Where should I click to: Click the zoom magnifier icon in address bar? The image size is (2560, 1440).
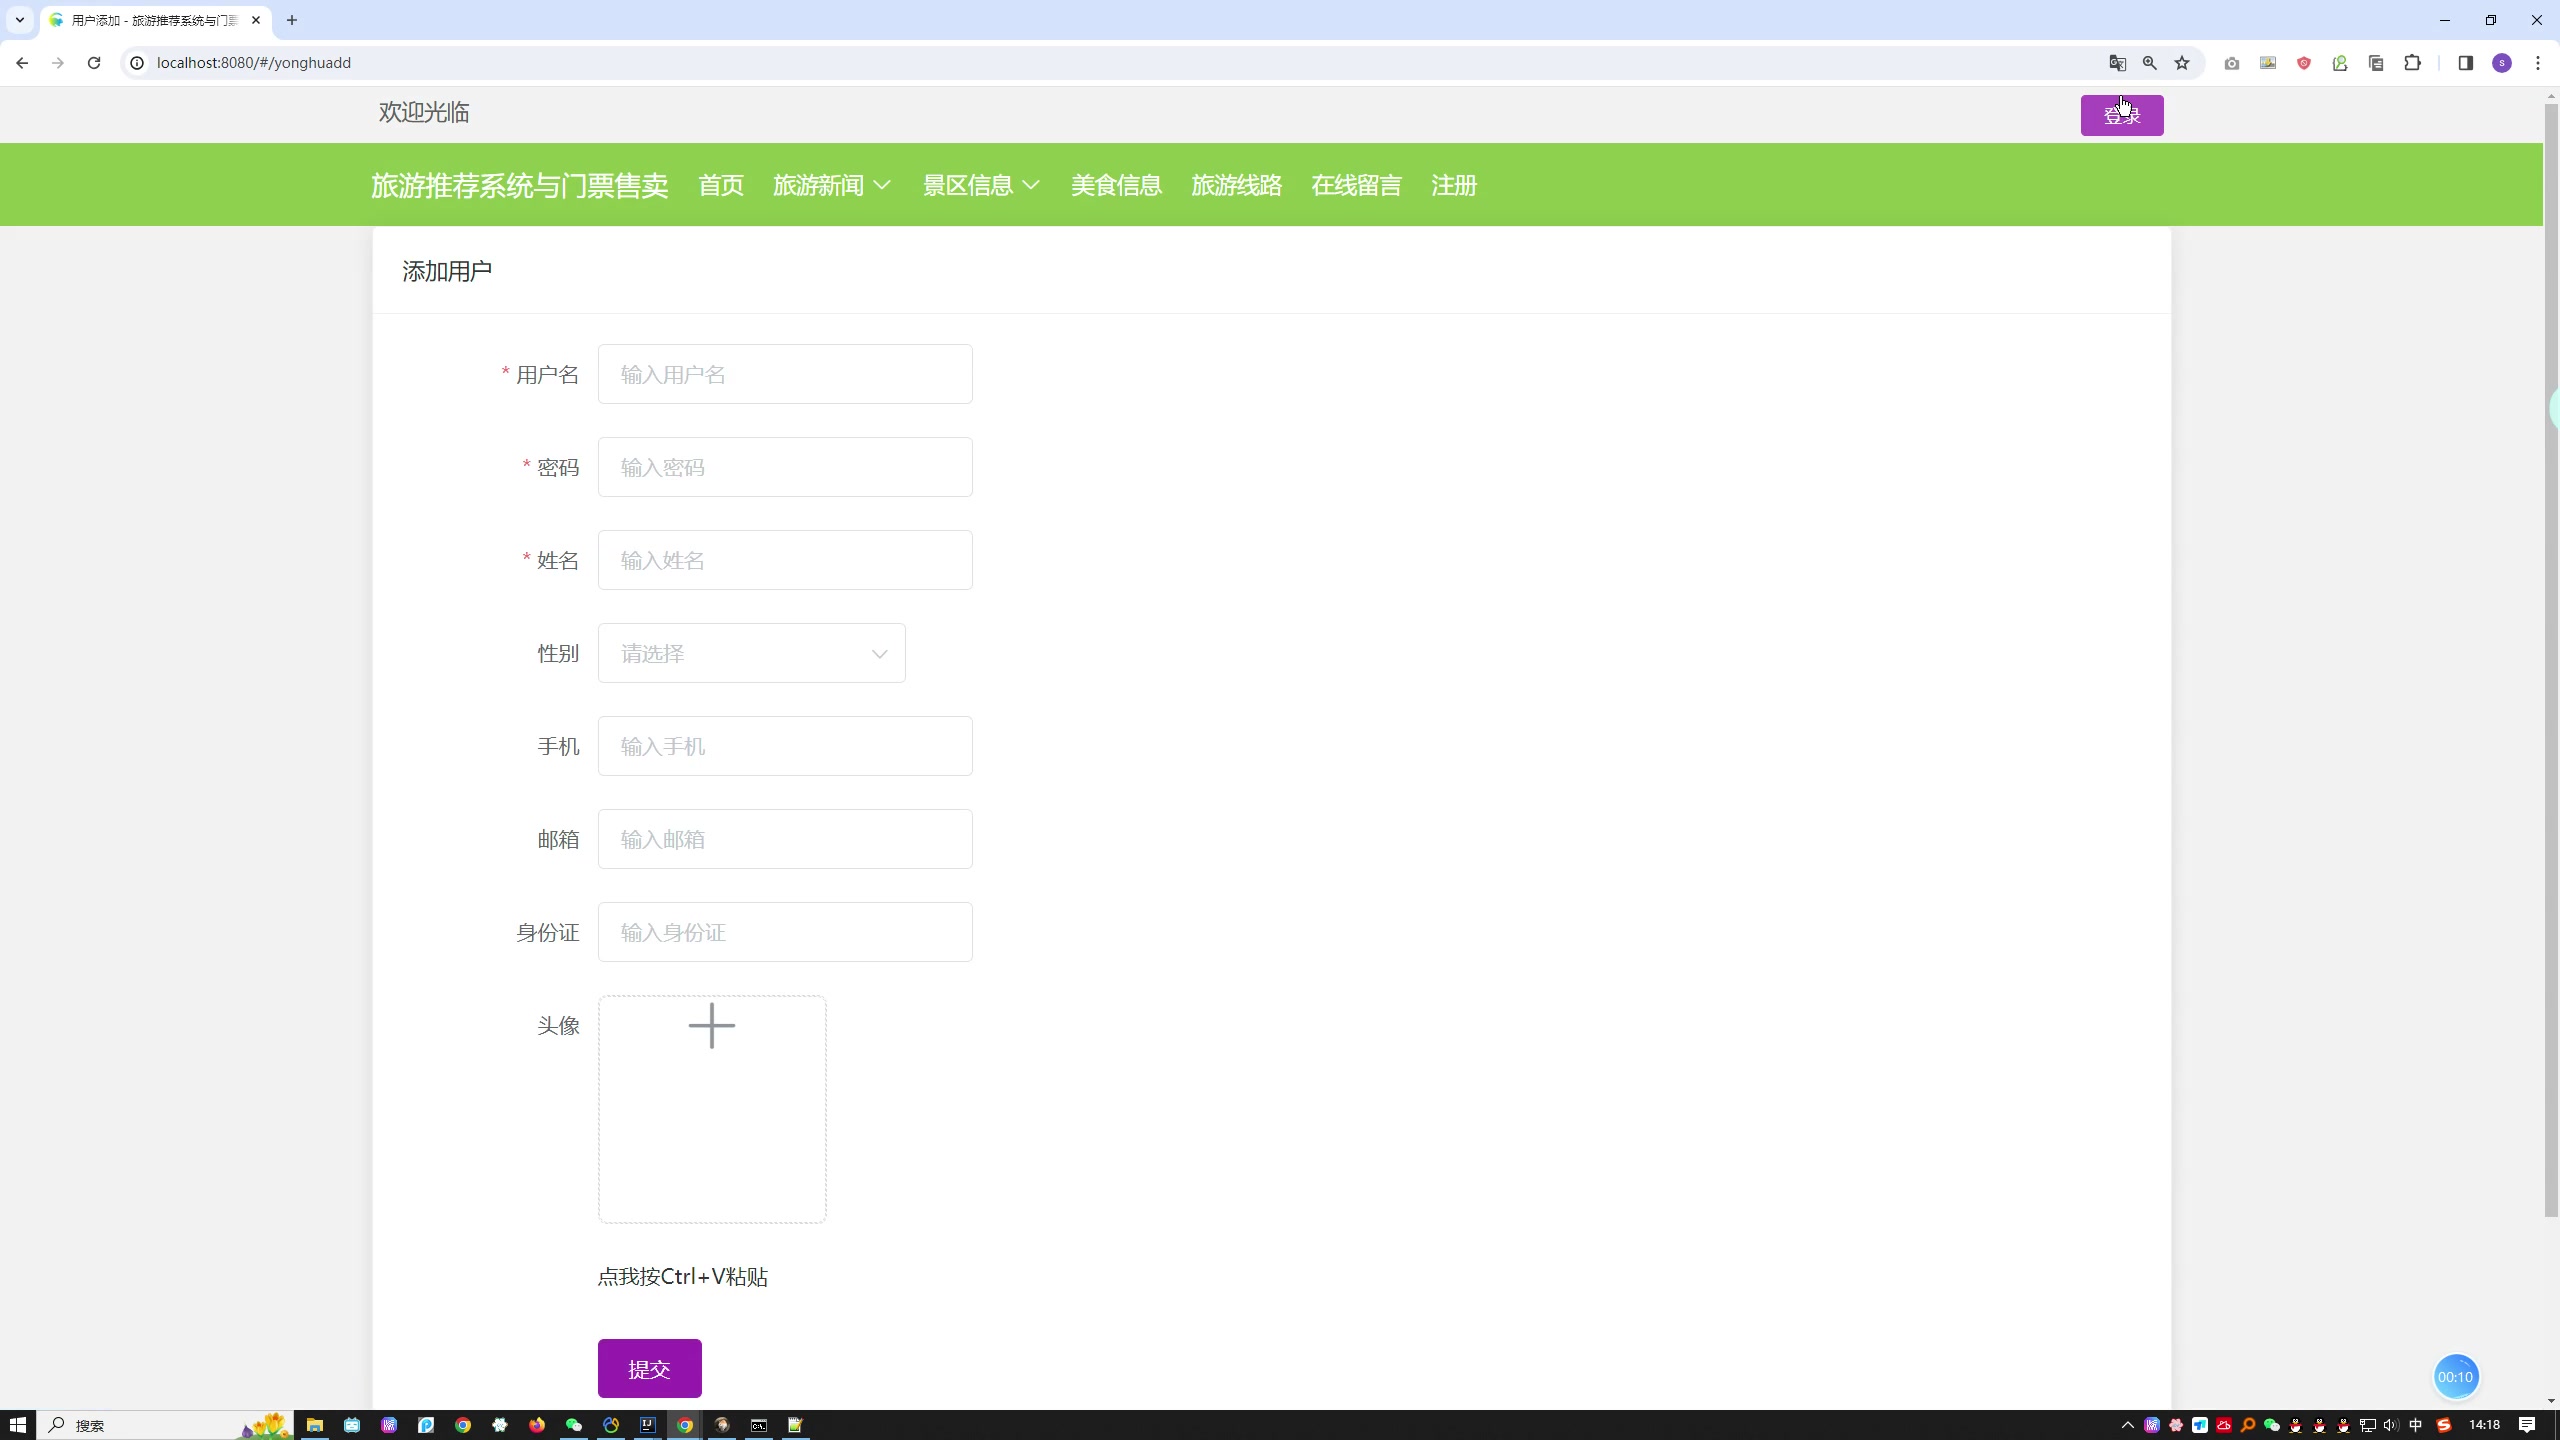tap(2149, 63)
